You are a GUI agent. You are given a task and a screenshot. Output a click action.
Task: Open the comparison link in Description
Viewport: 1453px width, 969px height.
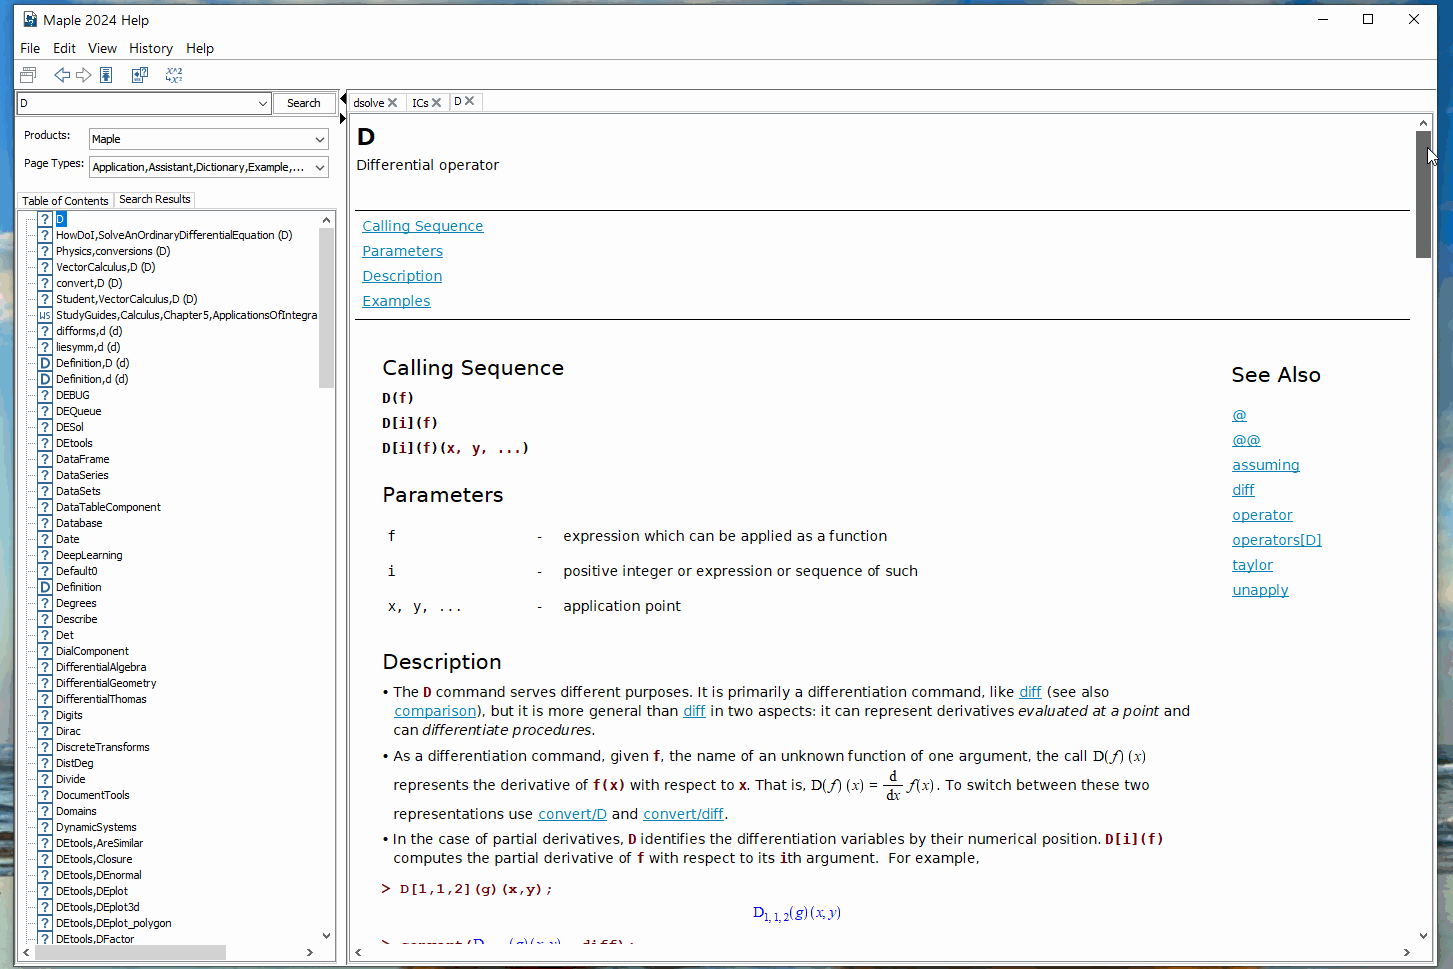coord(435,711)
